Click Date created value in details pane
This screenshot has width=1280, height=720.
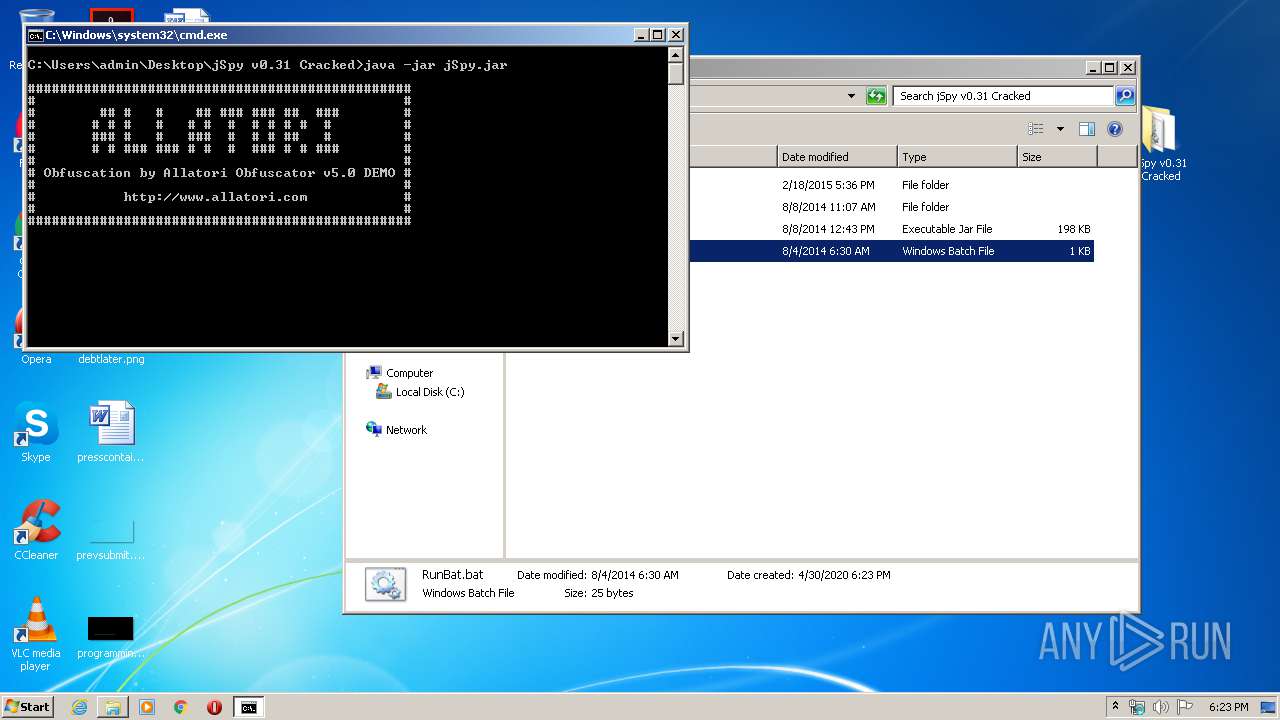click(844, 575)
